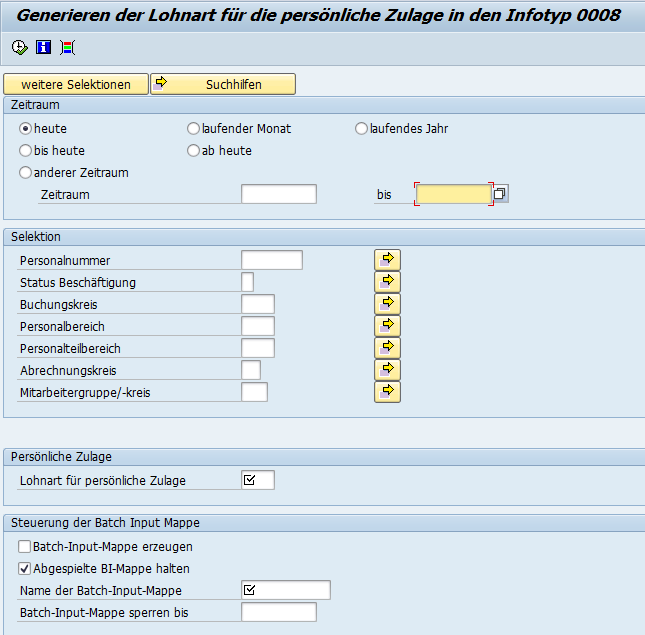Screen dimensions: 645x635
Task: Open multiple selection arrow for Abrechnungskreis
Action: [x=387, y=370]
